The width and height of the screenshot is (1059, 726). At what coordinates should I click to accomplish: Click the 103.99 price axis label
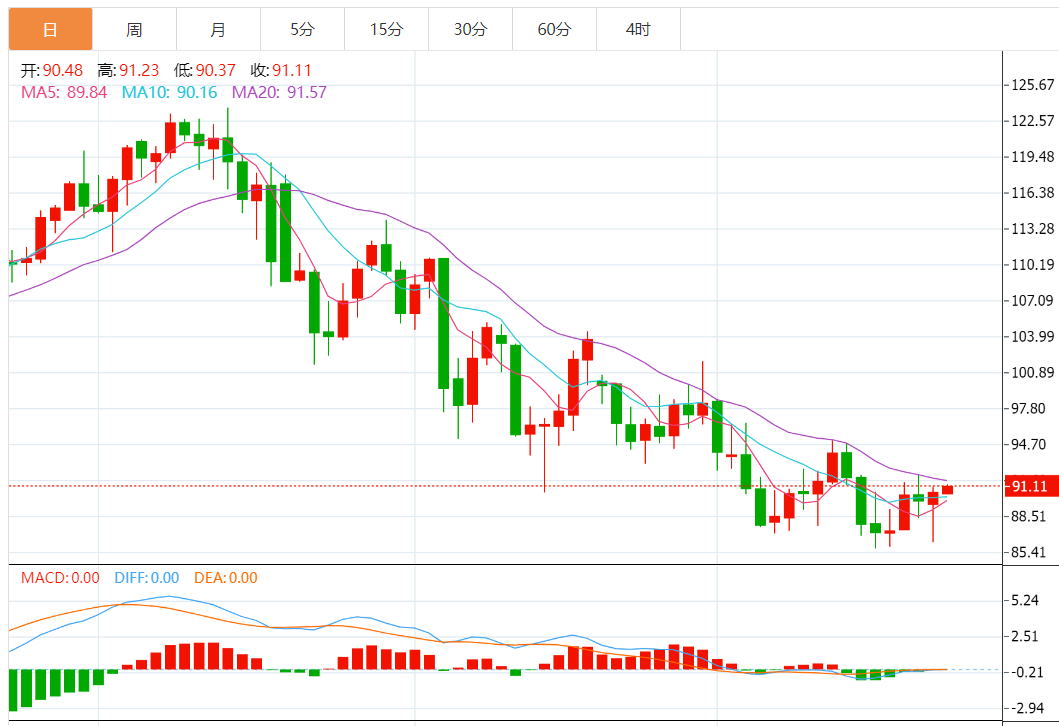[x=1033, y=336]
